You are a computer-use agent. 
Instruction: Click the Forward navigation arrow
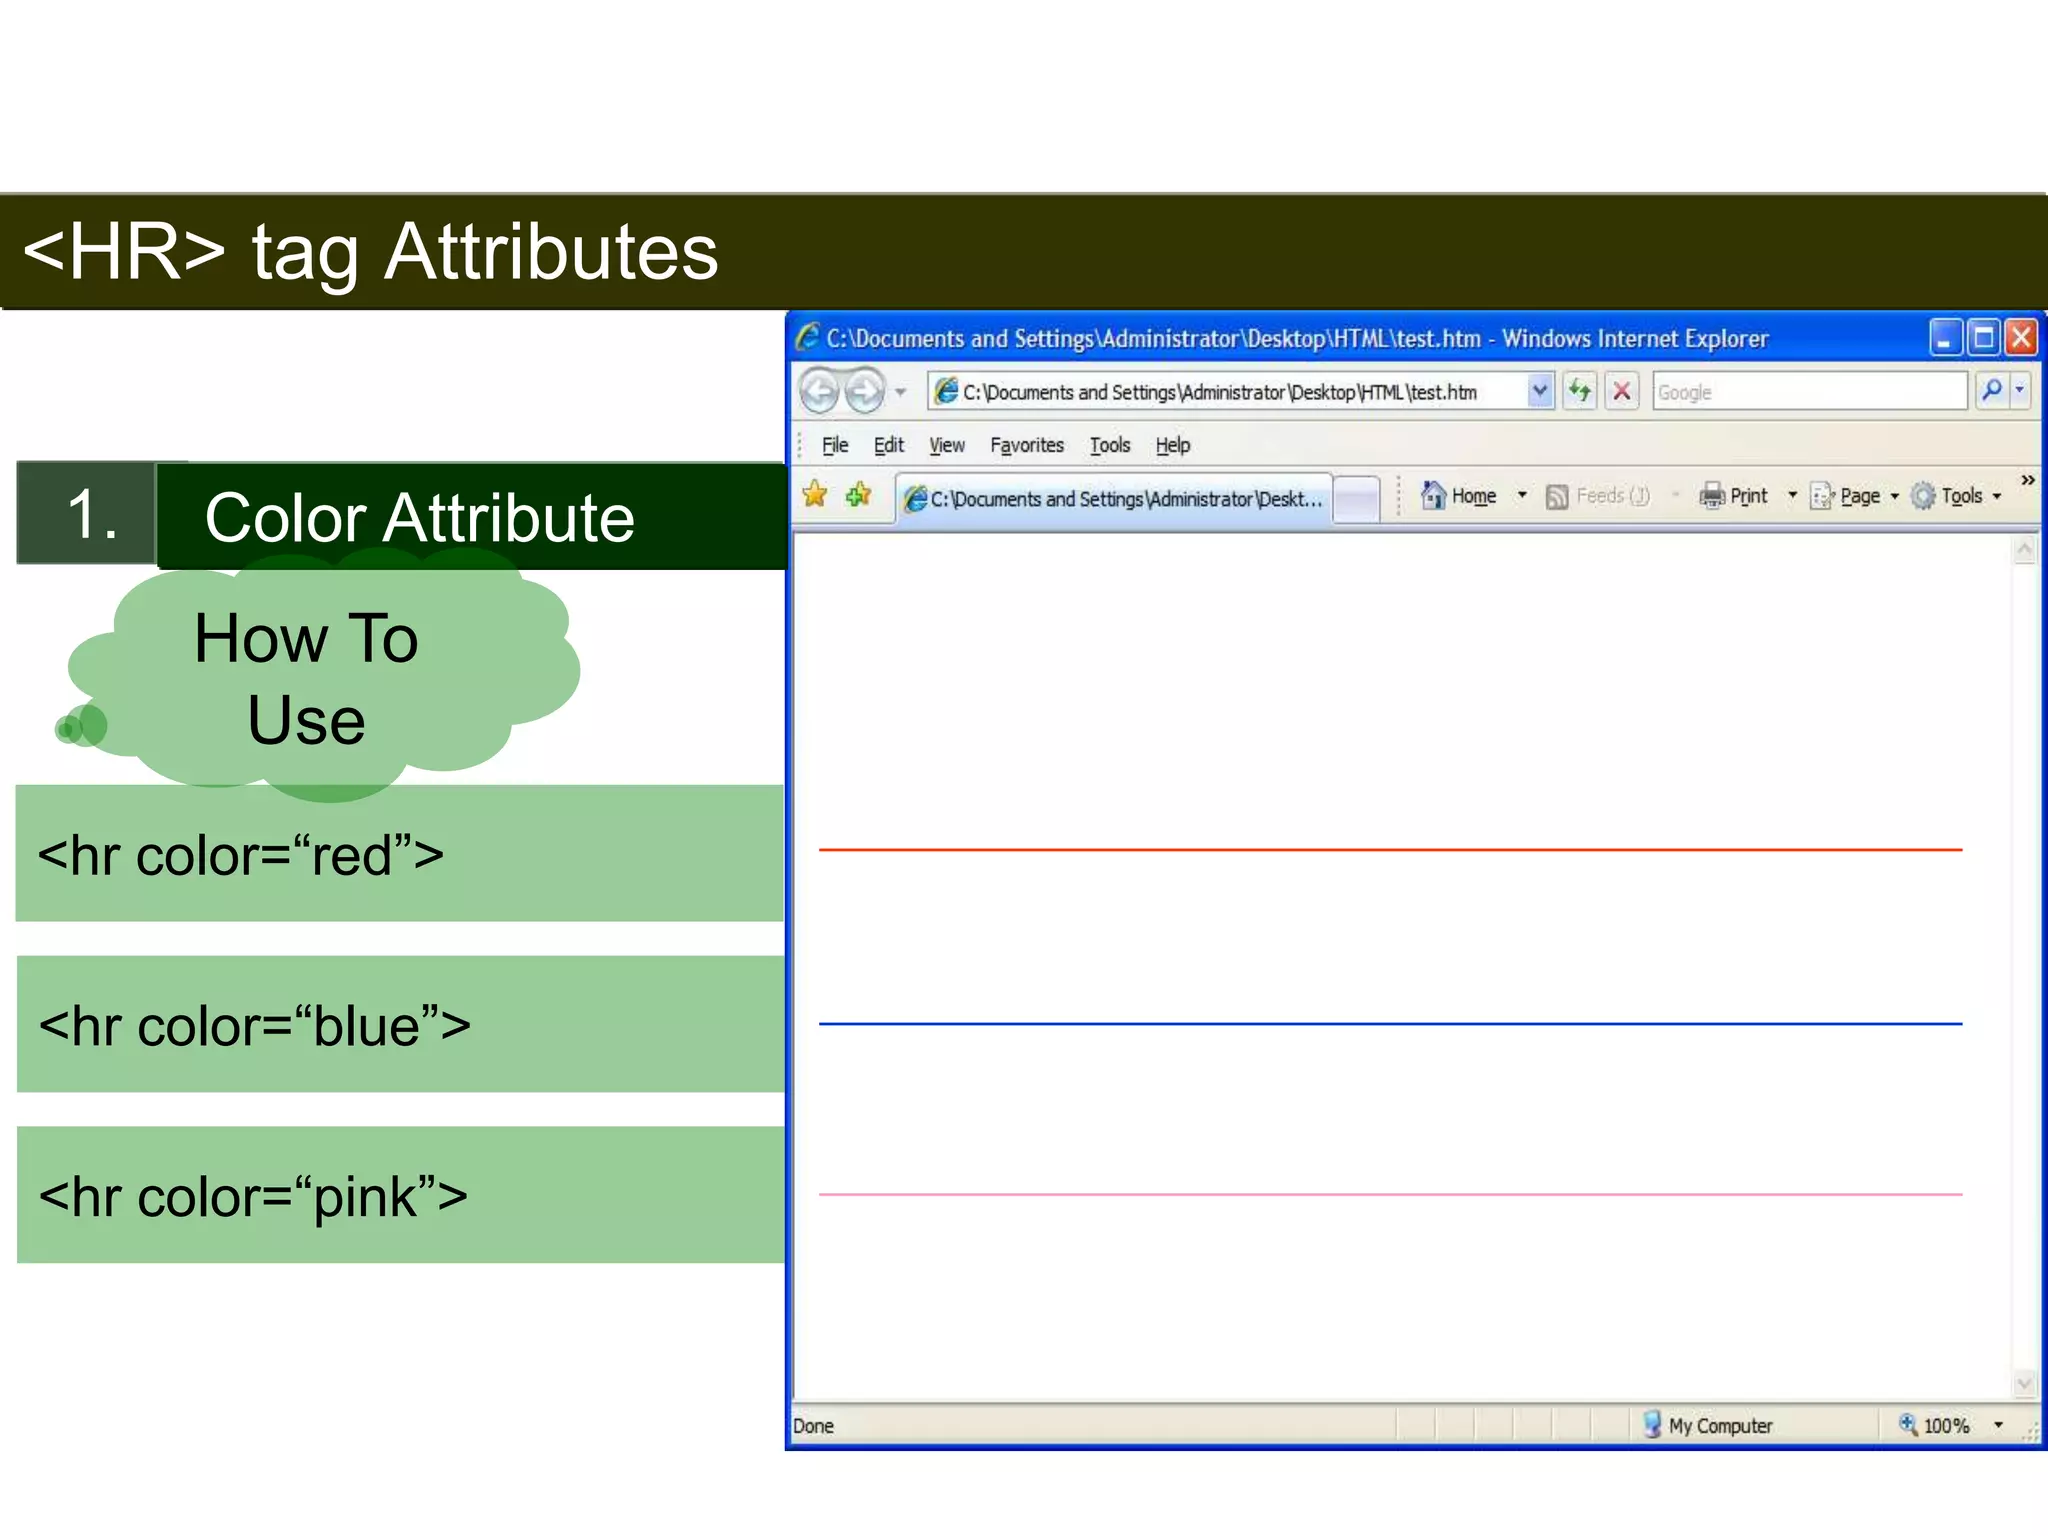(864, 391)
